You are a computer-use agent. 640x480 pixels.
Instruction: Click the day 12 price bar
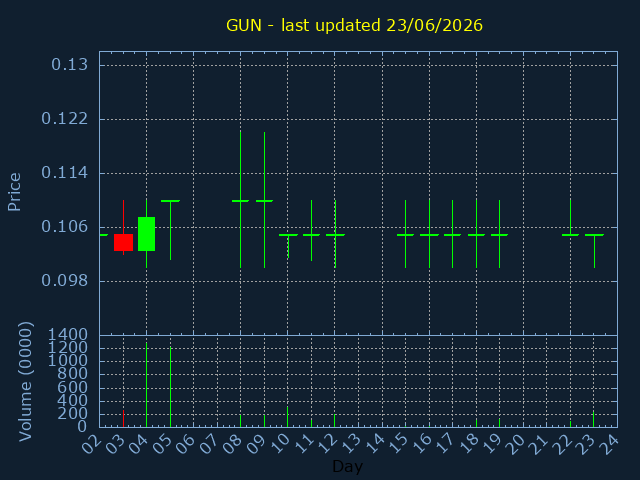(335, 234)
